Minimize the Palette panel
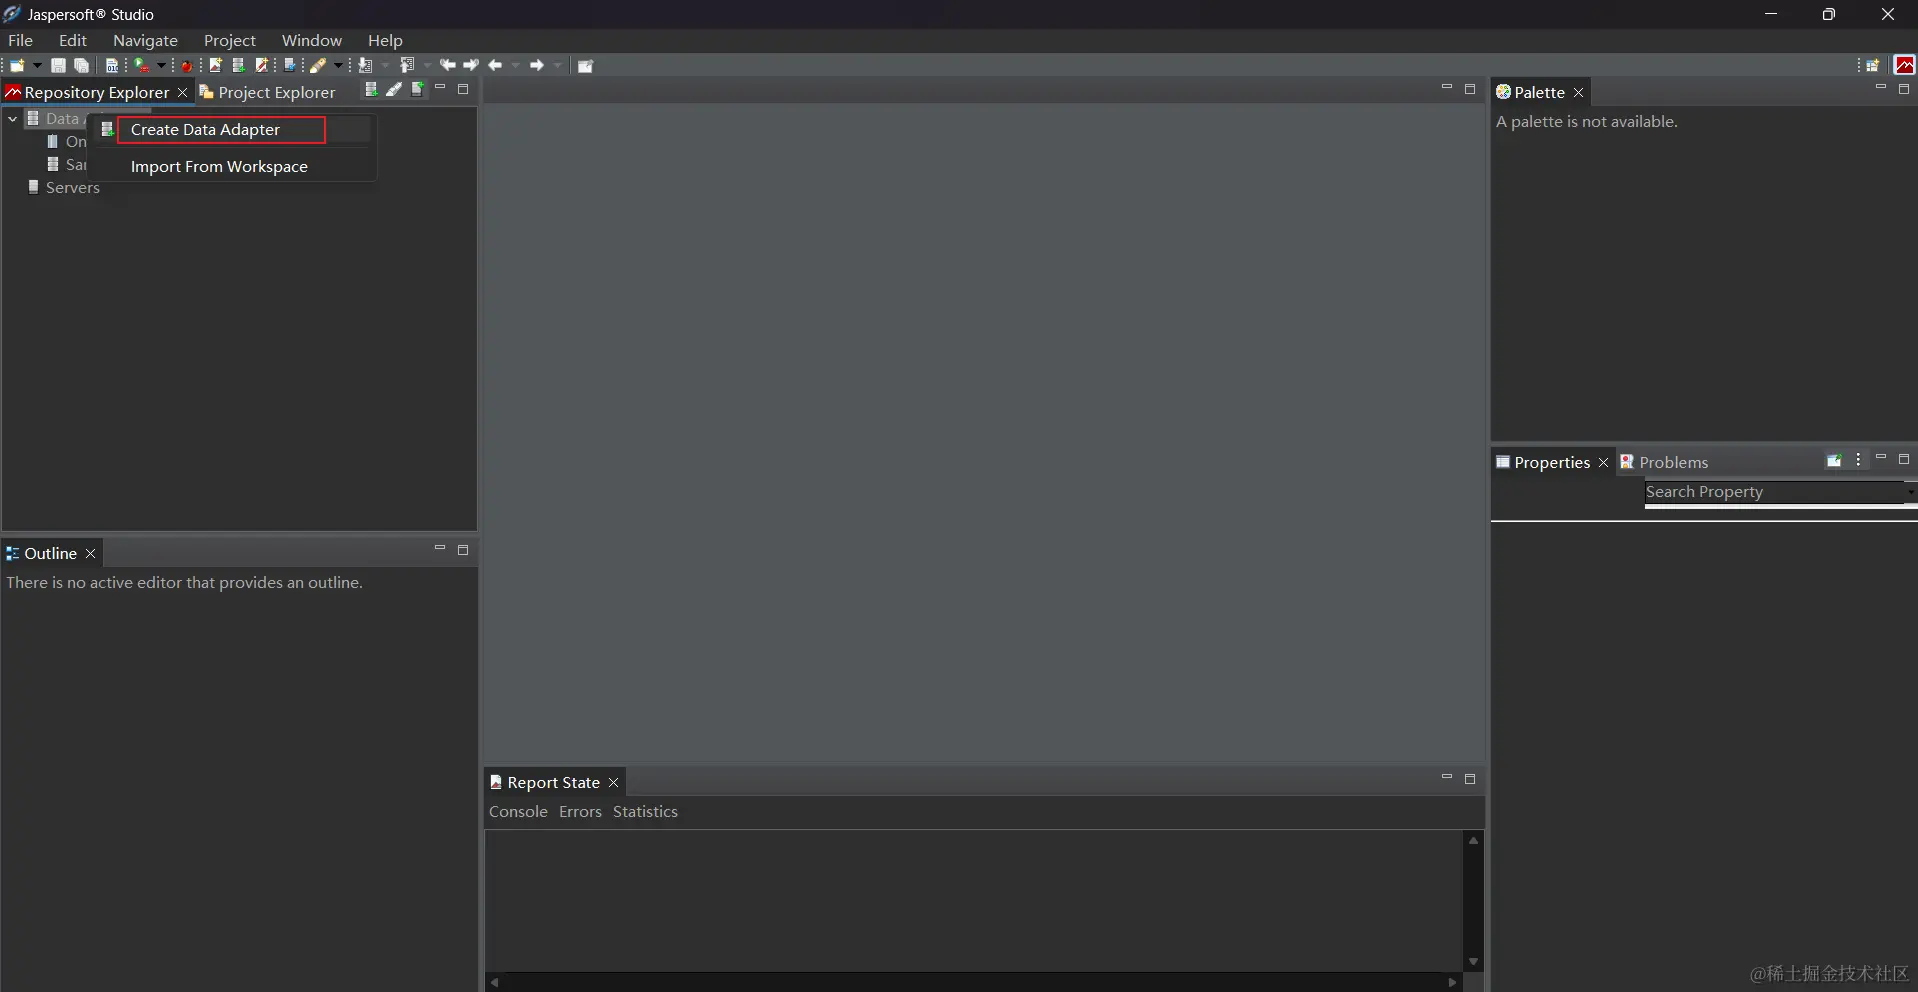Viewport: 1918px width, 992px height. coord(1880,88)
